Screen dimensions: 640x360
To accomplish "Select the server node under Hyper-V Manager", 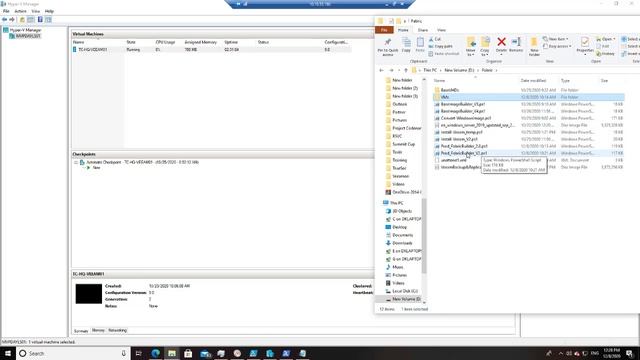I will pos(25,36).
